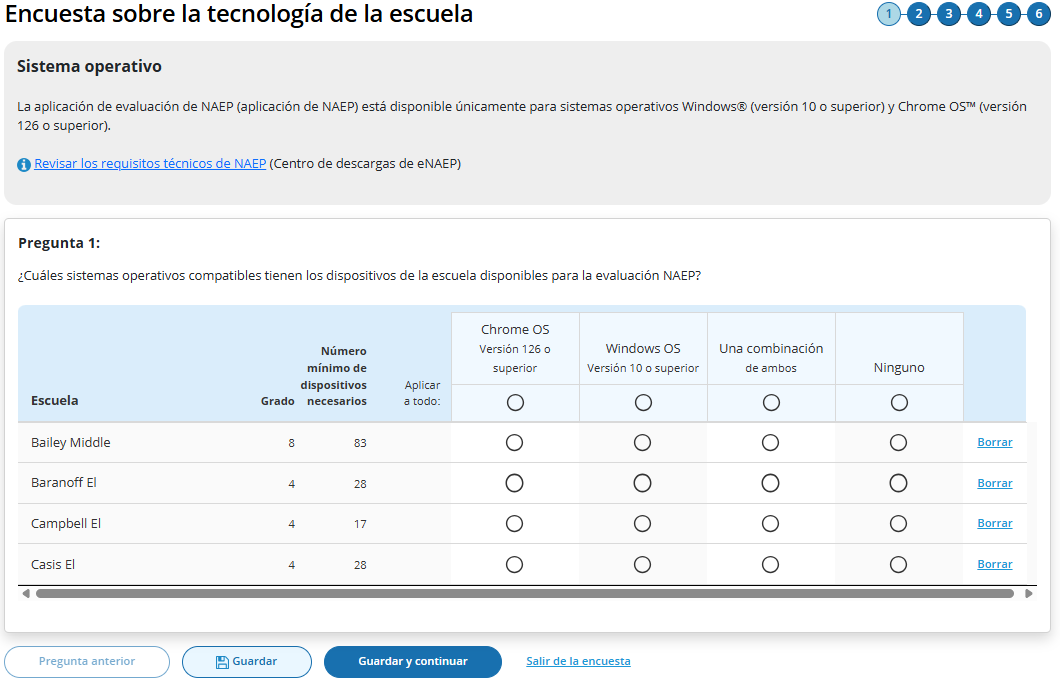Image resolution: width=1060 pixels, height=683 pixels.
Task: Go to survey step 2 indicator
Action: click(x=918, y=14)
